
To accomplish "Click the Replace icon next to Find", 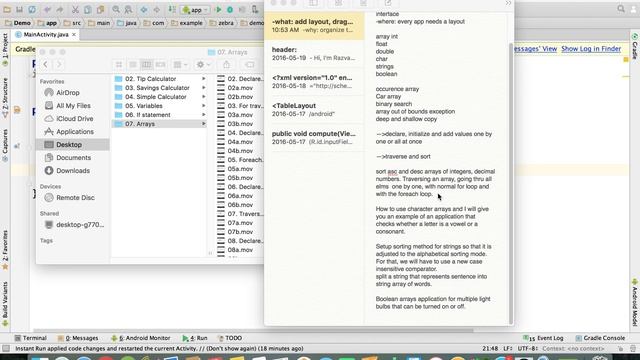I will (x=128, y=9).
